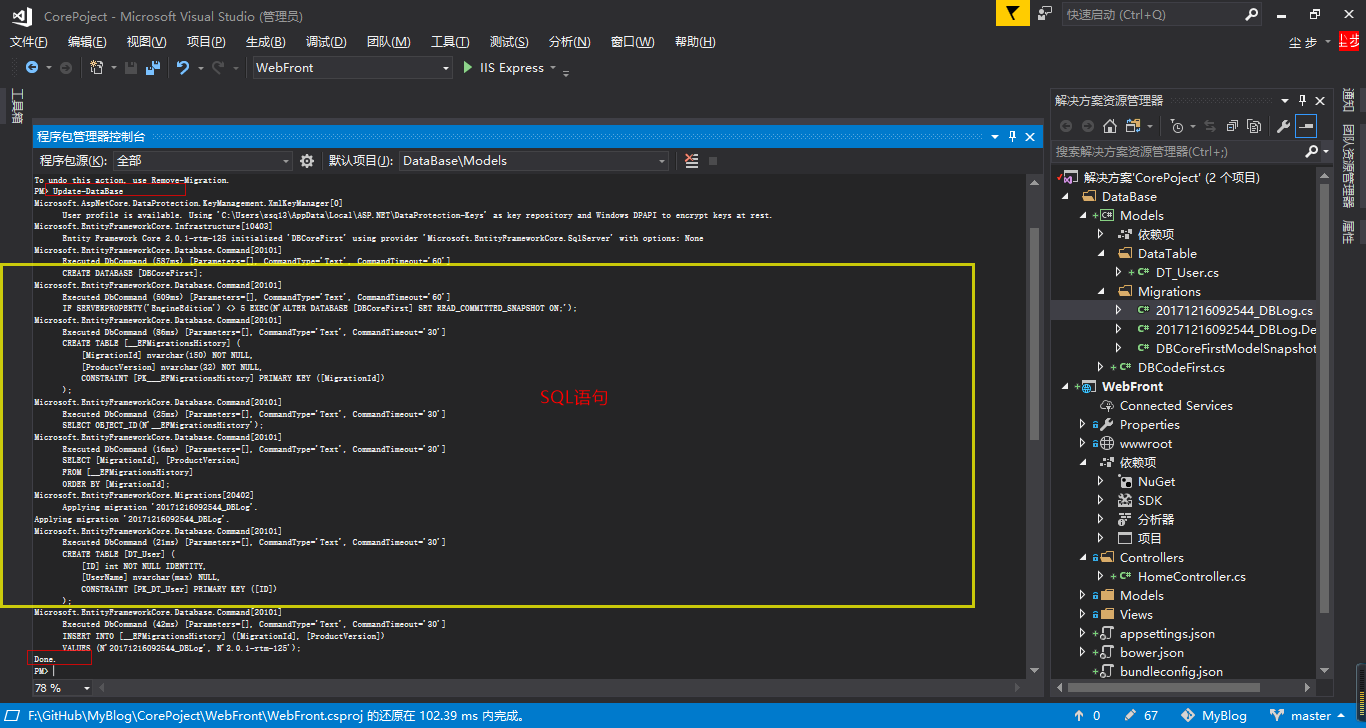Open the 帮助(H) menu

tap(695, 42)
